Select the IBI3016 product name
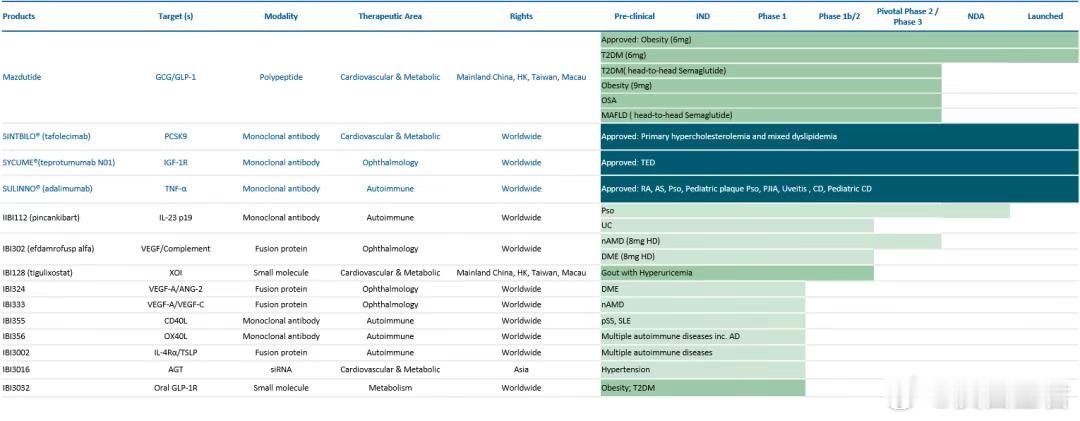 [15, 369]
